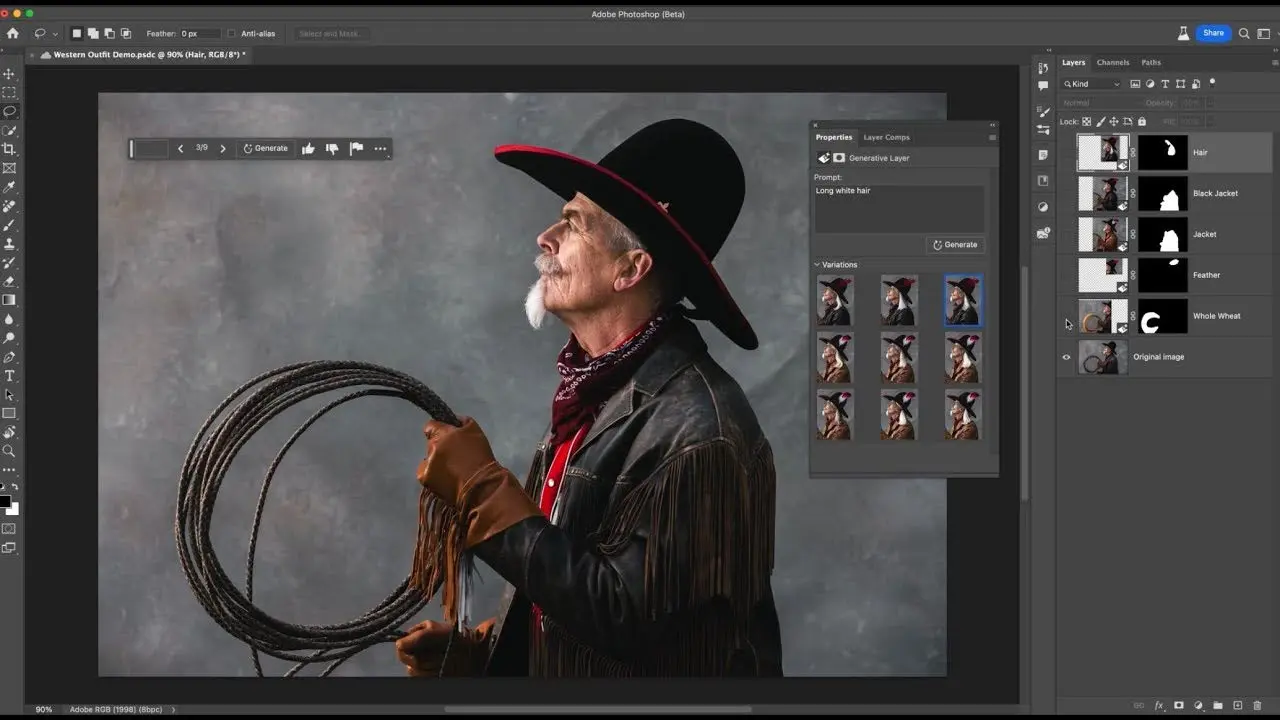Select the Crop tool

click(x=10, y=150)
